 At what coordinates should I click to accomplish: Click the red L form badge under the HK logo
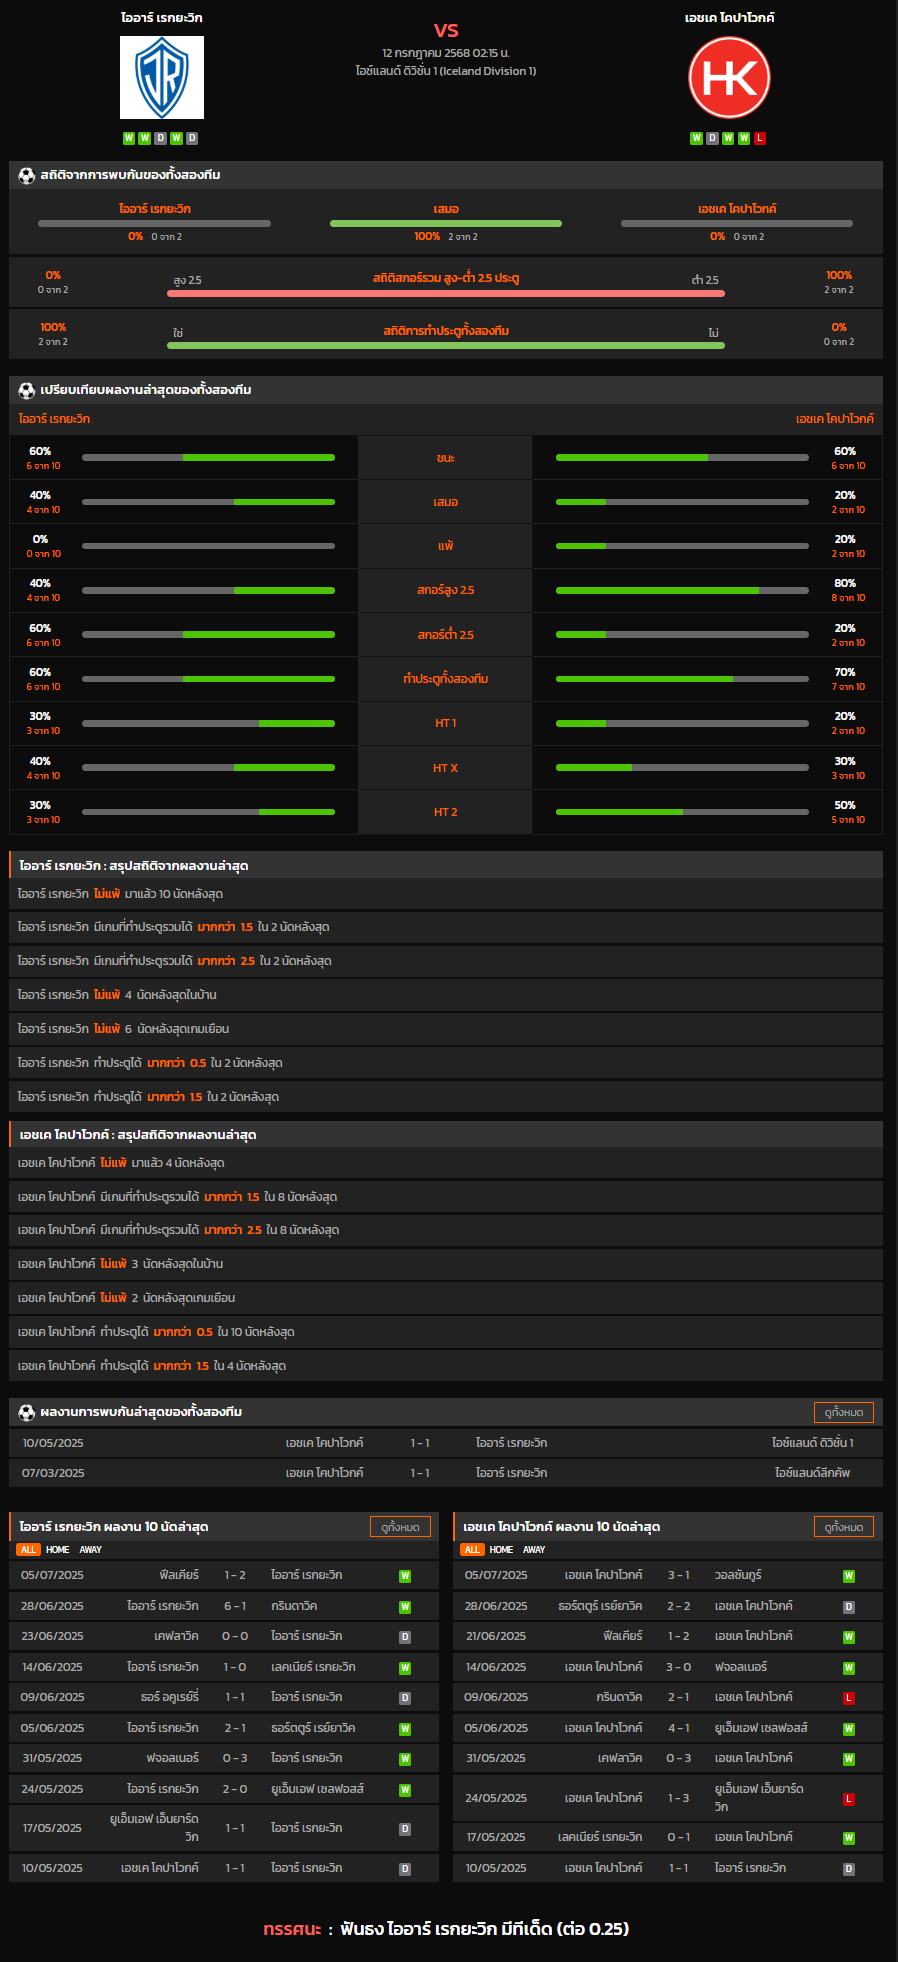point(760,138)
